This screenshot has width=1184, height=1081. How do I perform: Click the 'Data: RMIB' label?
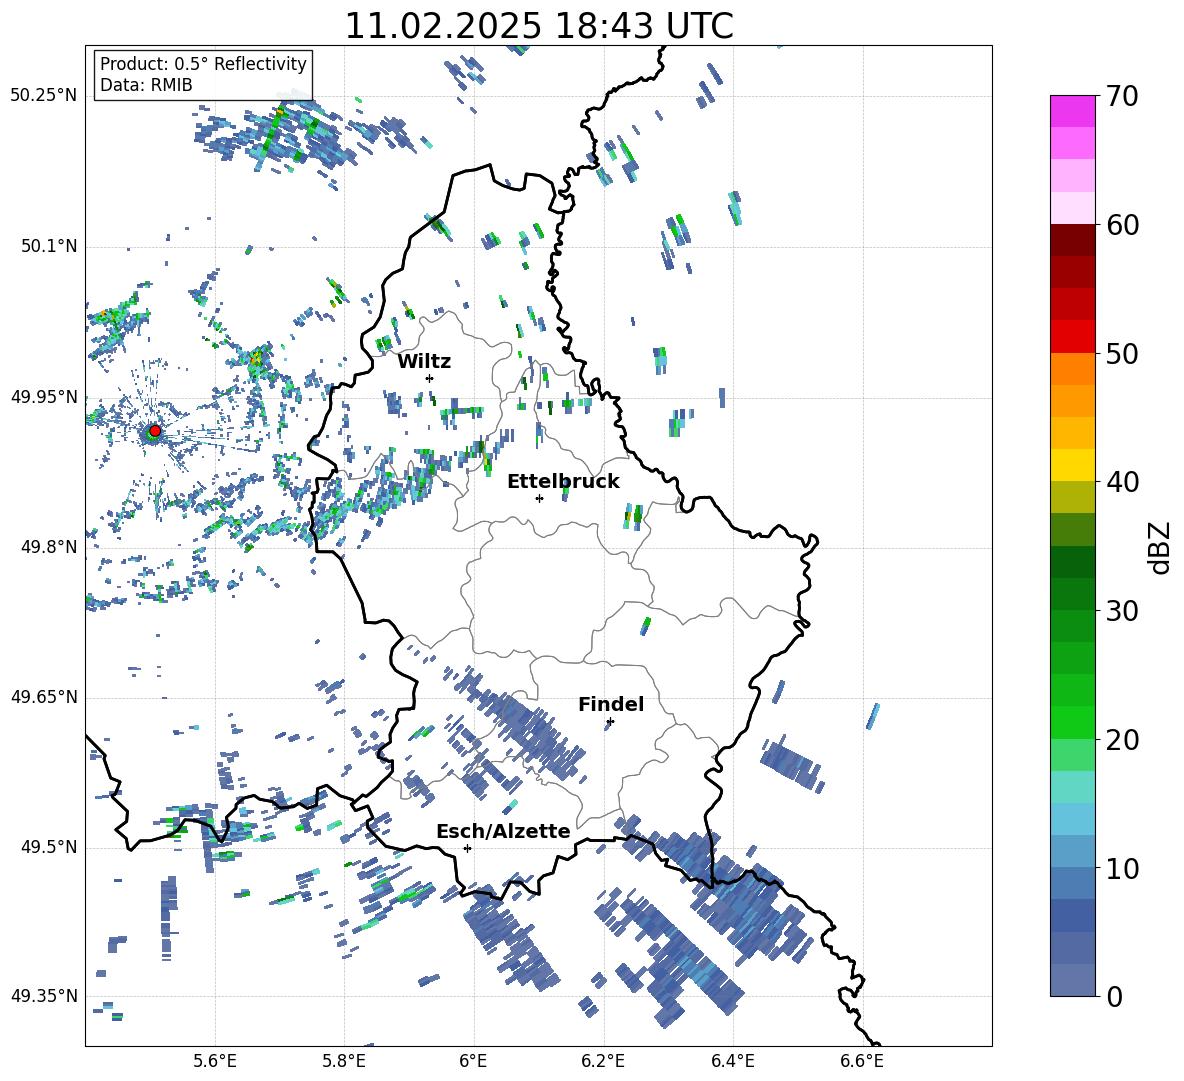[146, 85]
